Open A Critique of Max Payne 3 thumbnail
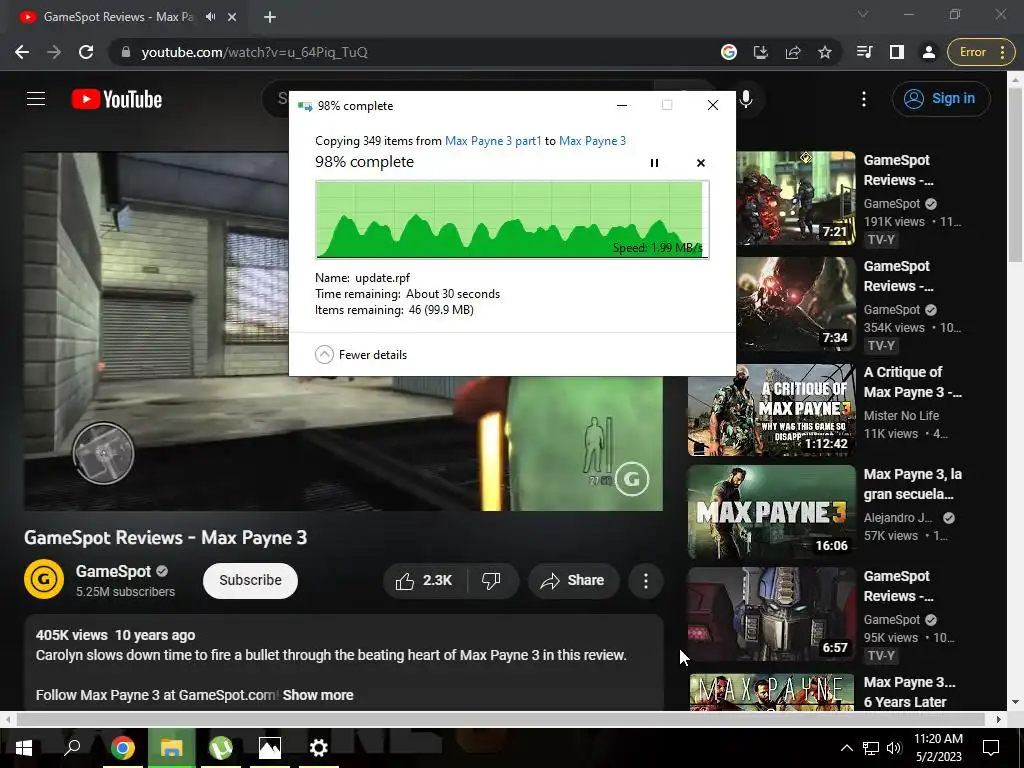Image resolution: width=1024 pixels, height=768 pixels. pos(771,410)
